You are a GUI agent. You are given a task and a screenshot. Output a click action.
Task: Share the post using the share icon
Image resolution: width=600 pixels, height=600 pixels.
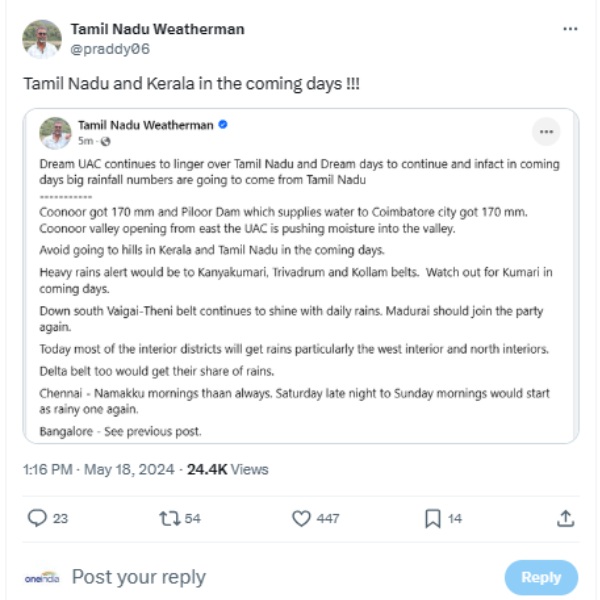point(565,518)
